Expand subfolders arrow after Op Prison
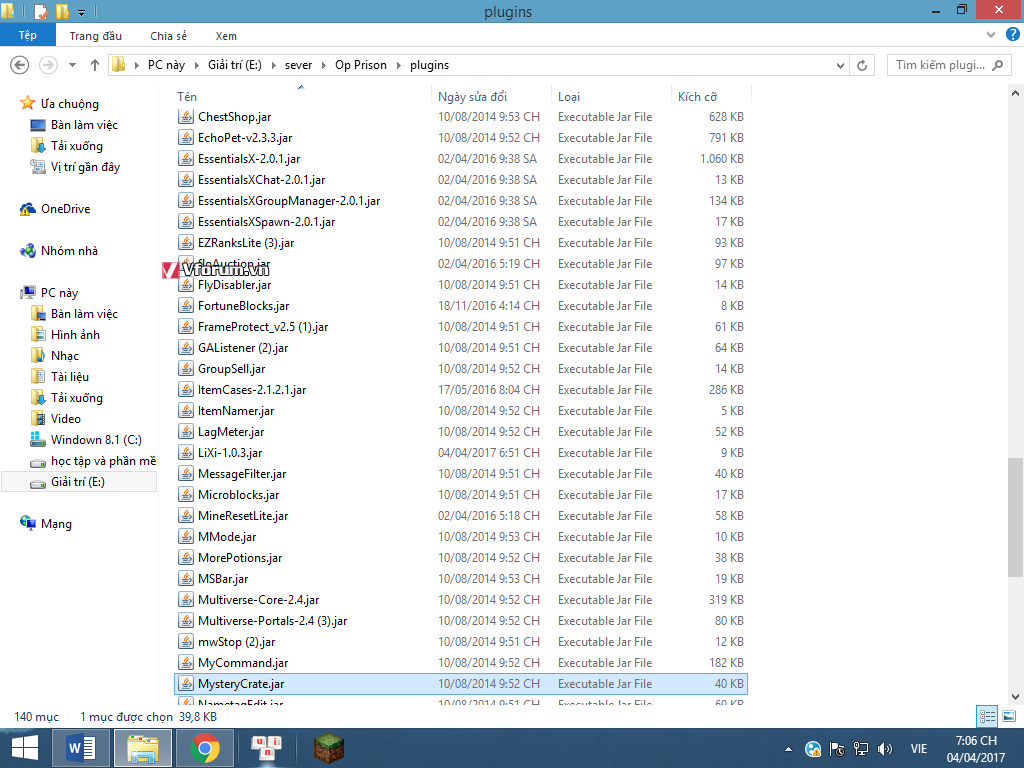The image size is (1024, 768). [398, 65]
